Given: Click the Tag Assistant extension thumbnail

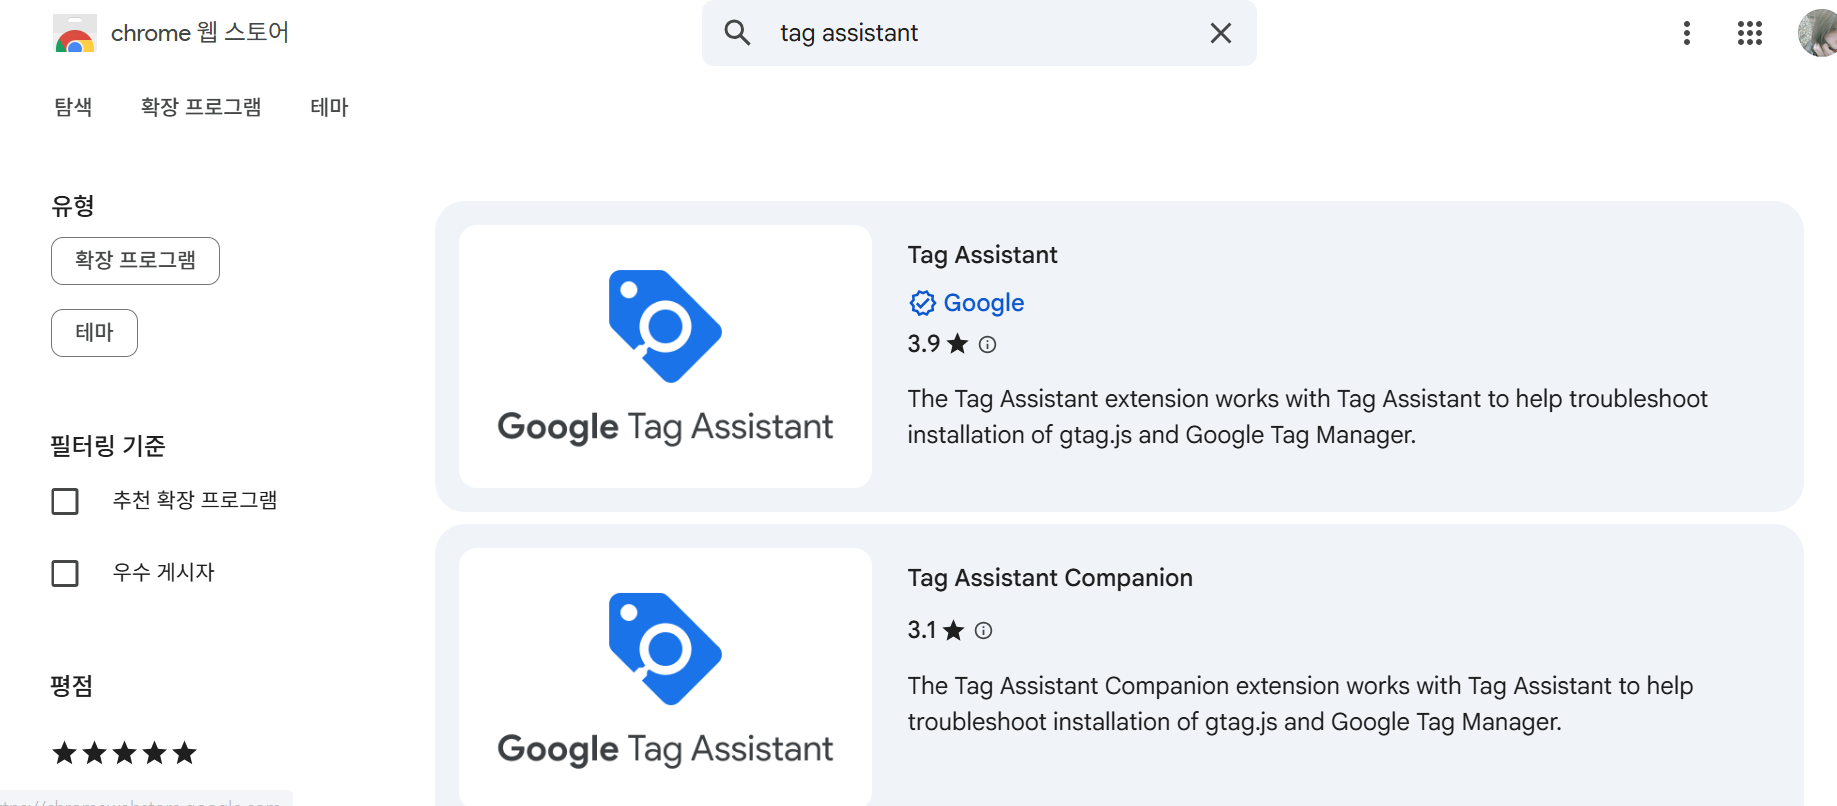Looking at the screenshot, I should (x=665, y=356).
